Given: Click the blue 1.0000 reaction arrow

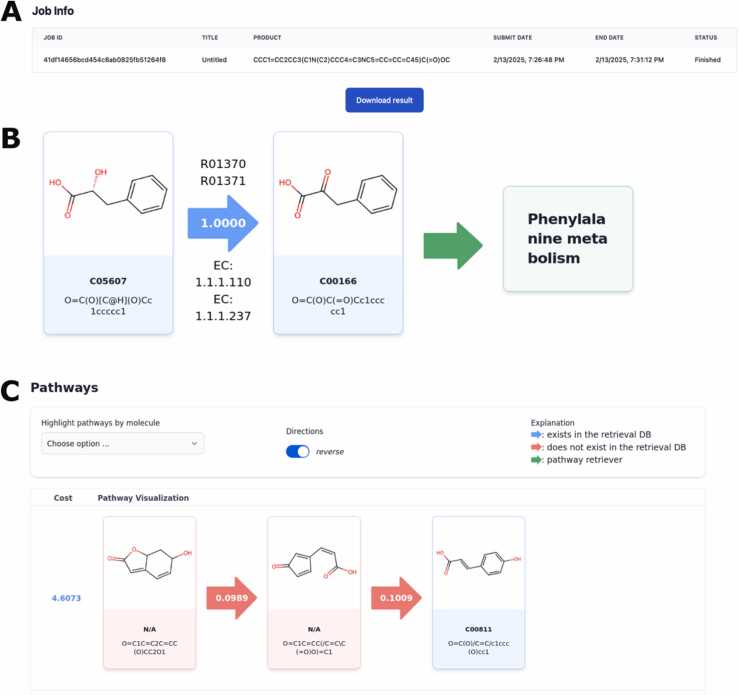Looking at the screenshot, I should 223,223.
